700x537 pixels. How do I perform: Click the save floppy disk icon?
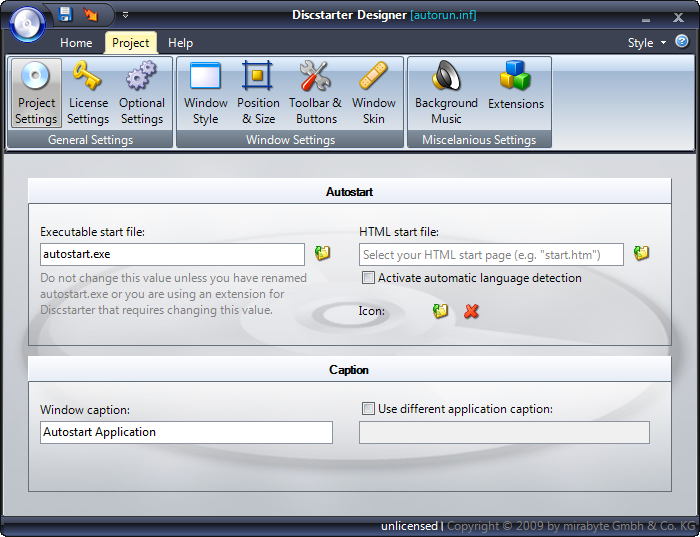pos(65,15)
